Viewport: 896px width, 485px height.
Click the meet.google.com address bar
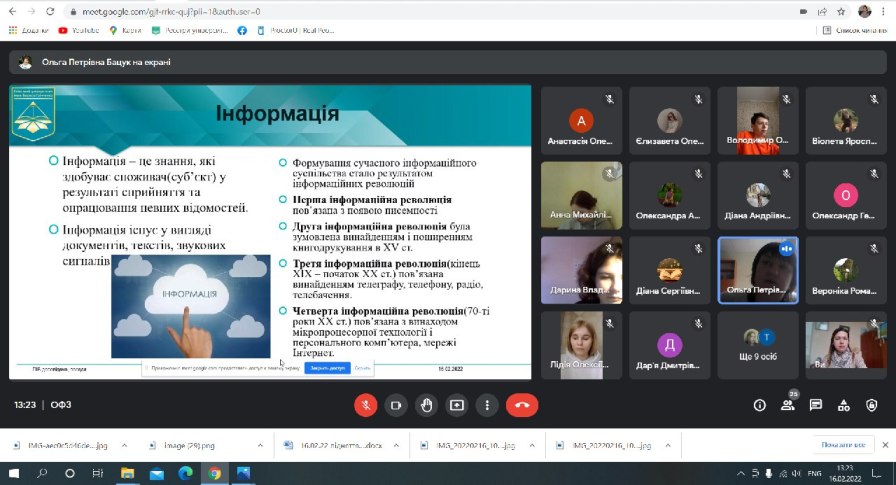[x=429, y=11]
